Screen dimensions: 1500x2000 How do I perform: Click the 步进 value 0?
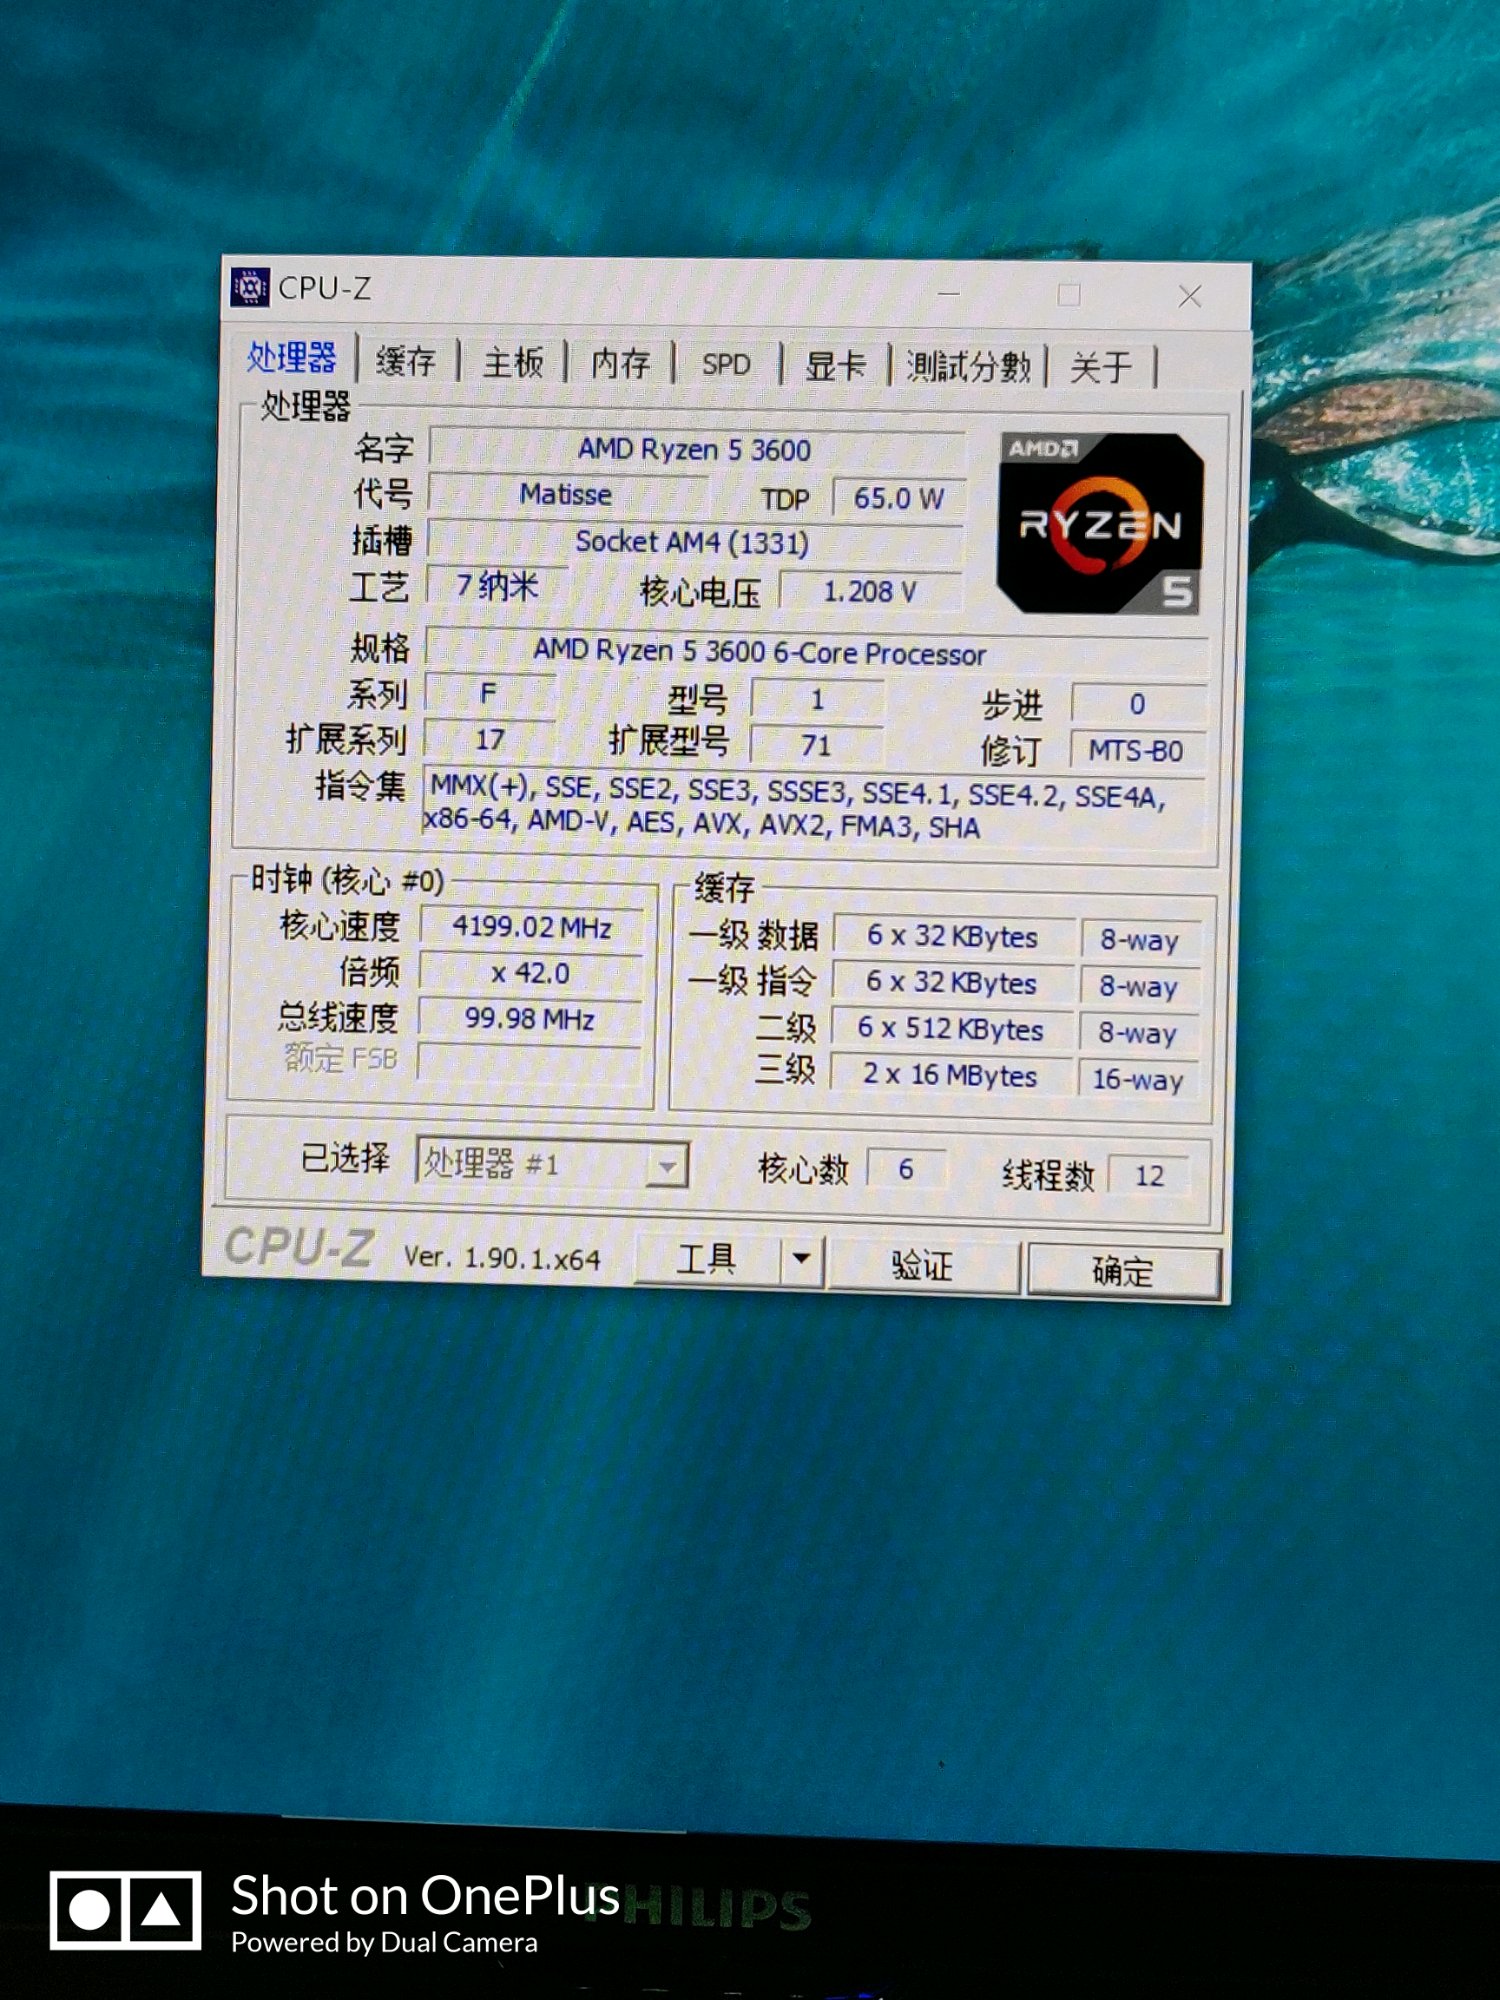click(1138, 704)
